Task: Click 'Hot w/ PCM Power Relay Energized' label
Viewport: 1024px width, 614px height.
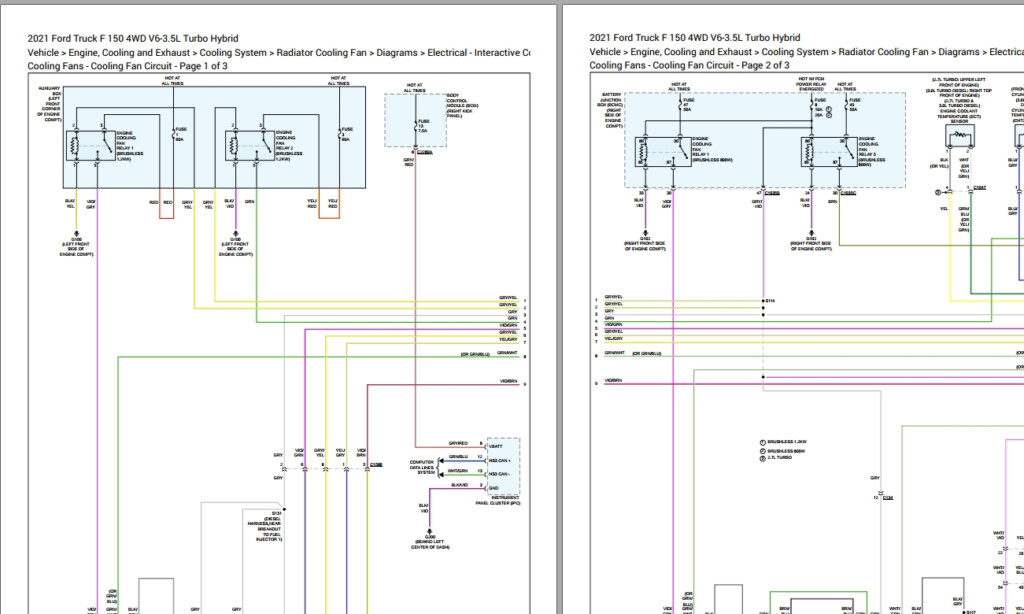Action: point(811,84)
